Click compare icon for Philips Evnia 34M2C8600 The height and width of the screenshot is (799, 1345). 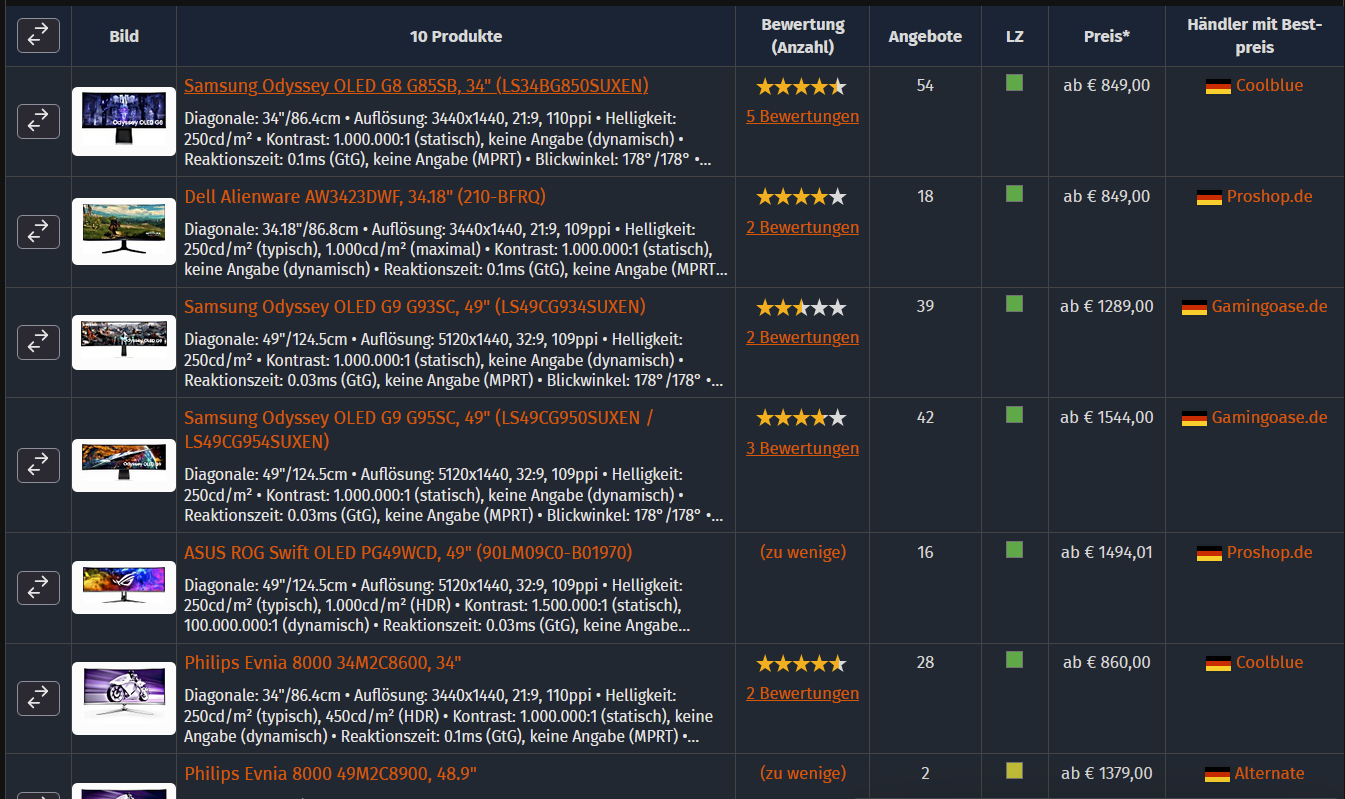[38, 698]
